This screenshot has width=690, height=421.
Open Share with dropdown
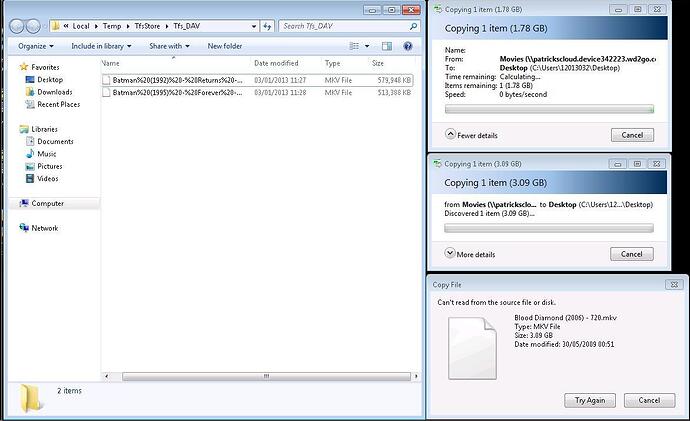pyautogui.click(x=169, y=46)
